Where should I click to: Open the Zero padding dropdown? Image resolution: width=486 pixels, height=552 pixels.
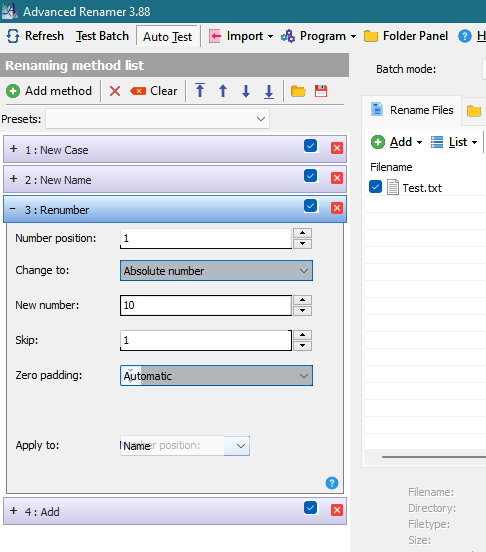[x=216, y=376]
